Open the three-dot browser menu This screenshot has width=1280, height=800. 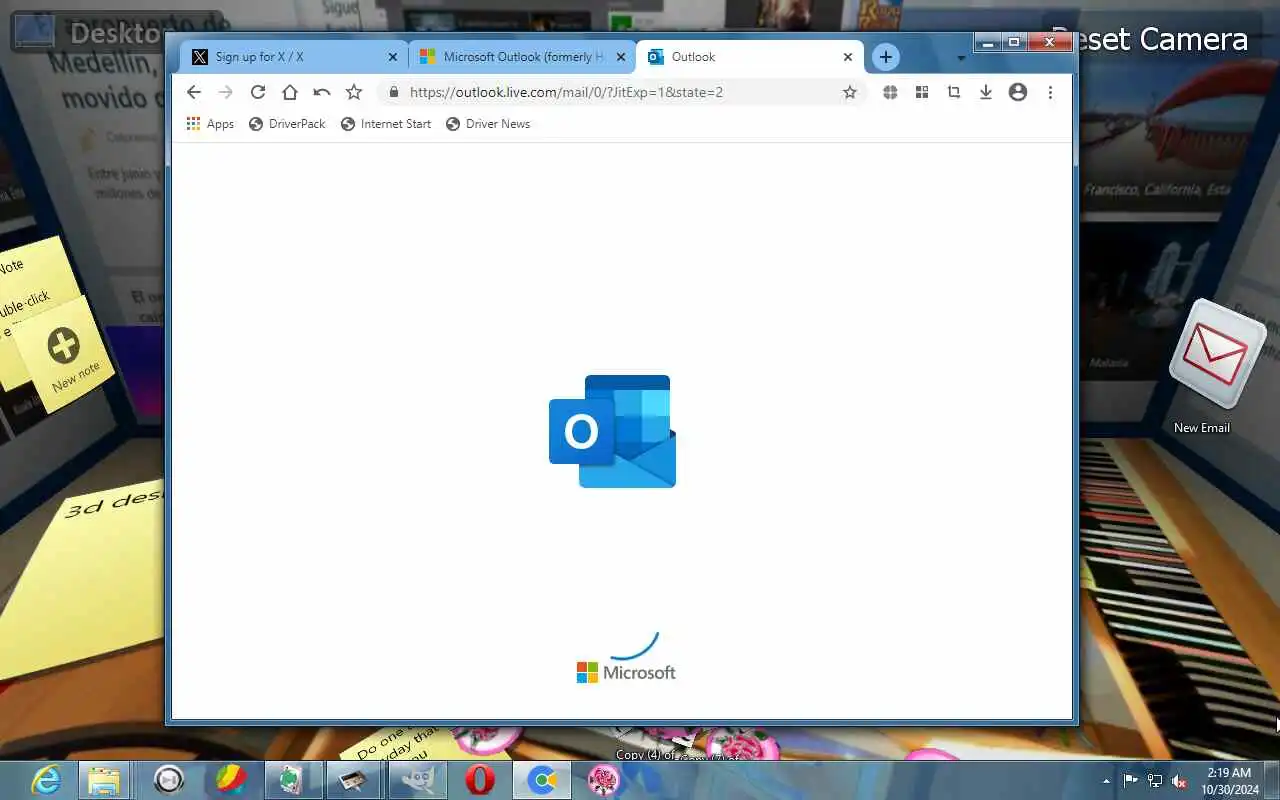(1050, 92)
